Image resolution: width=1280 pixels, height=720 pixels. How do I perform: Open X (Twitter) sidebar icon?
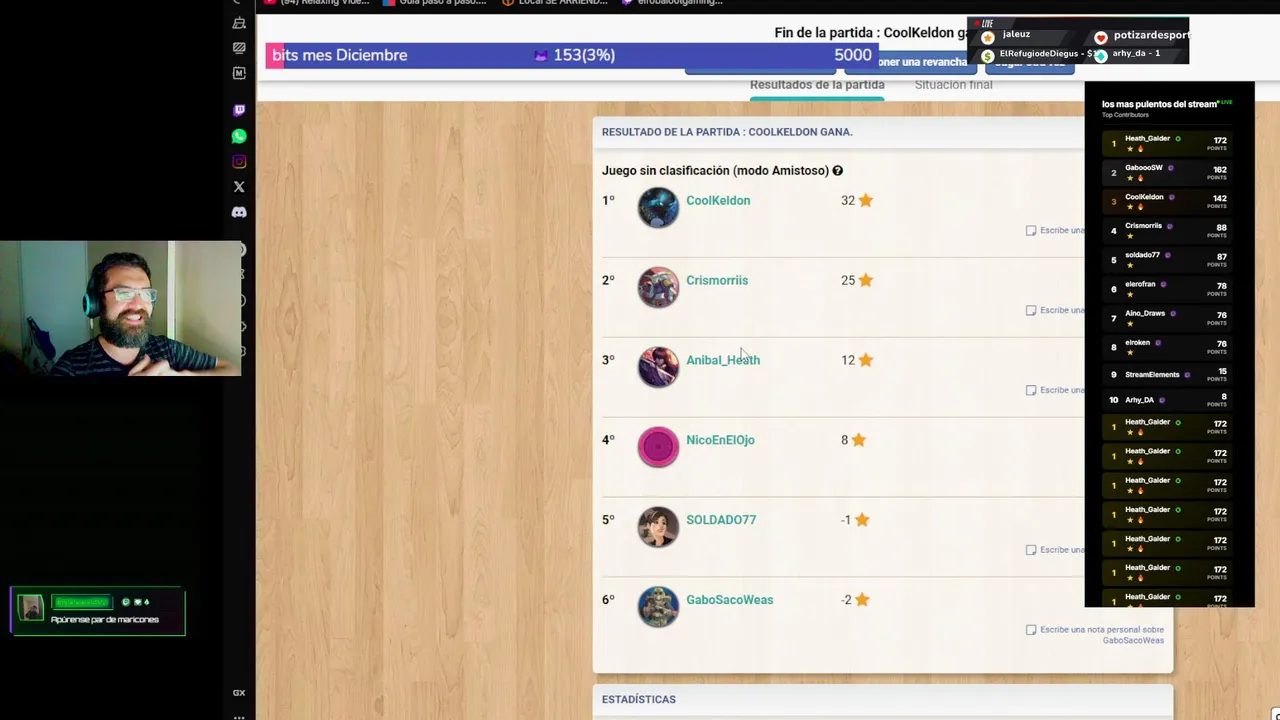pyautogui.click(x=239, y=187)
